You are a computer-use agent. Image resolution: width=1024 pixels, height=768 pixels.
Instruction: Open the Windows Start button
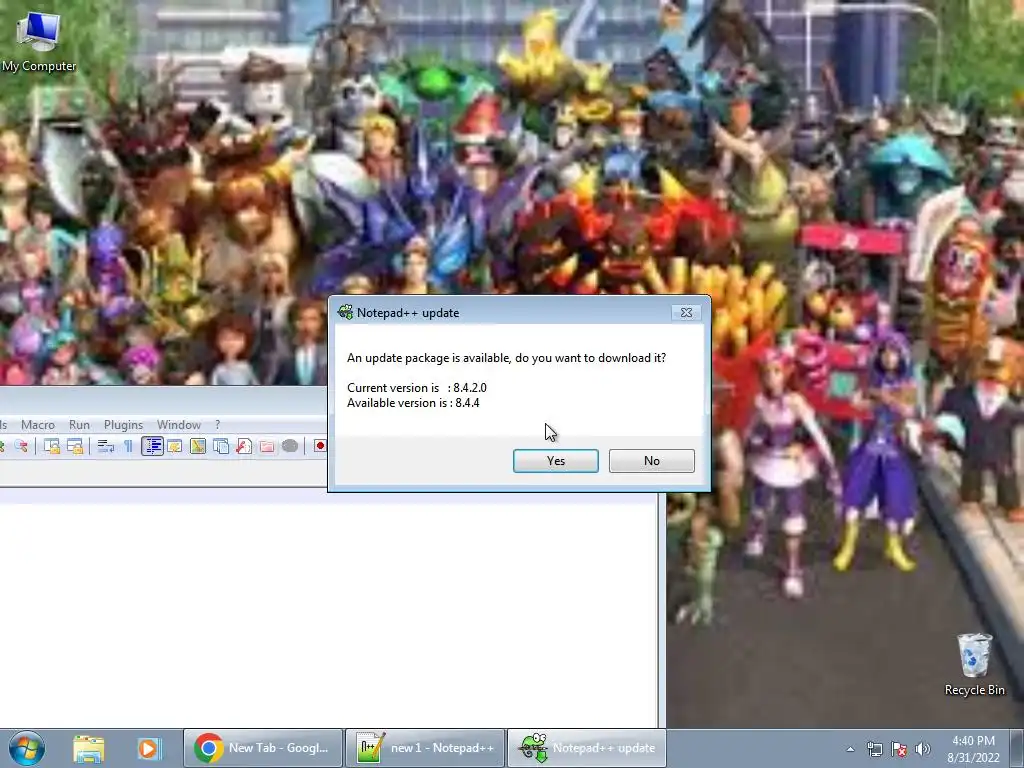(x=26, y=748)
